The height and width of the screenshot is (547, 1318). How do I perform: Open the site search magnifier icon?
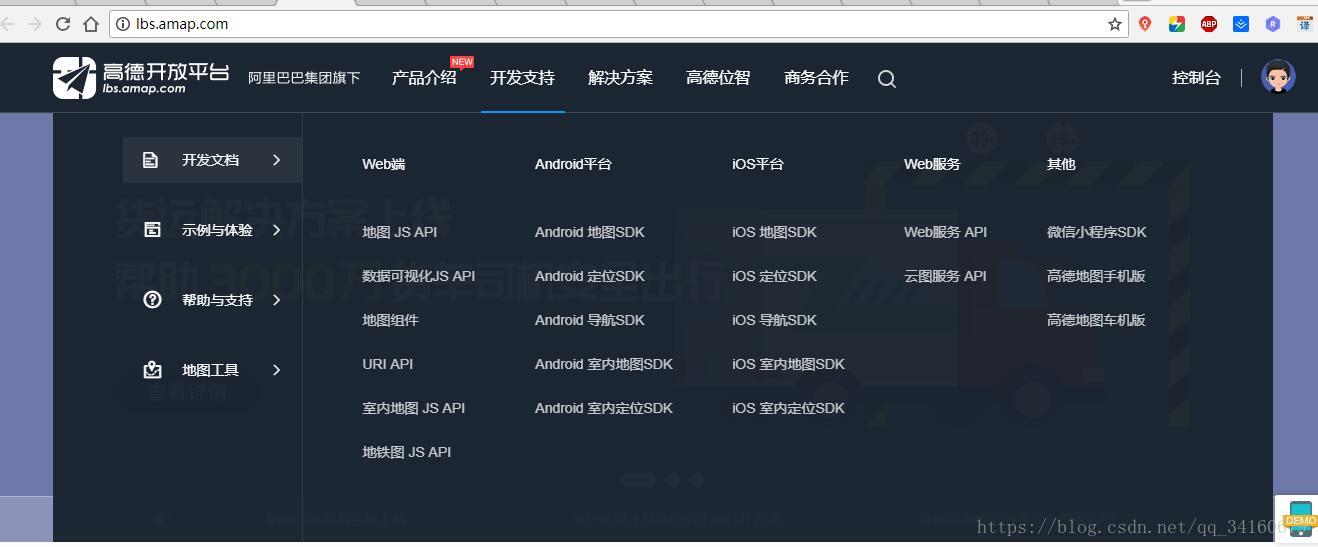click(887, 78)
